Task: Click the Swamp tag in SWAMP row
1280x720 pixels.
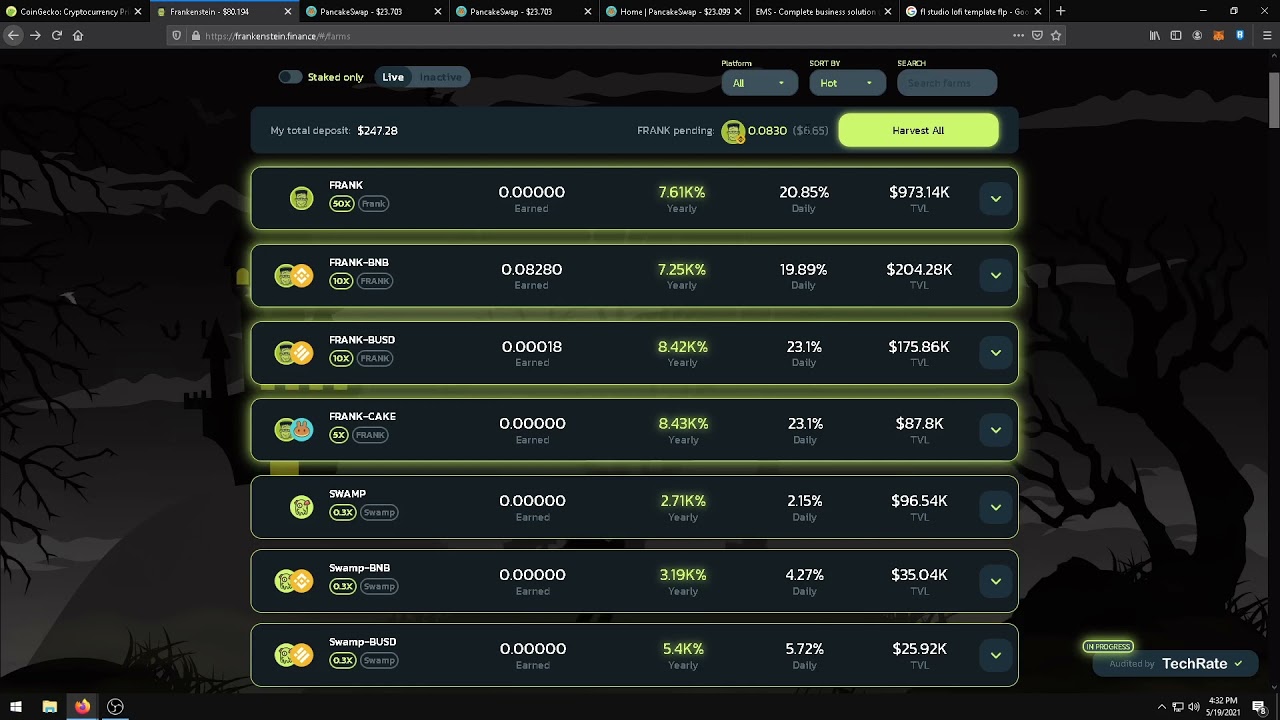Action: (x=379, y=512)
